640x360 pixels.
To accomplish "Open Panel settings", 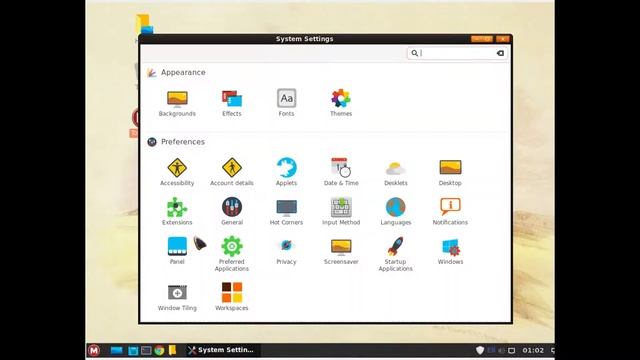I will pyautogui.click(x=177, y=250).
